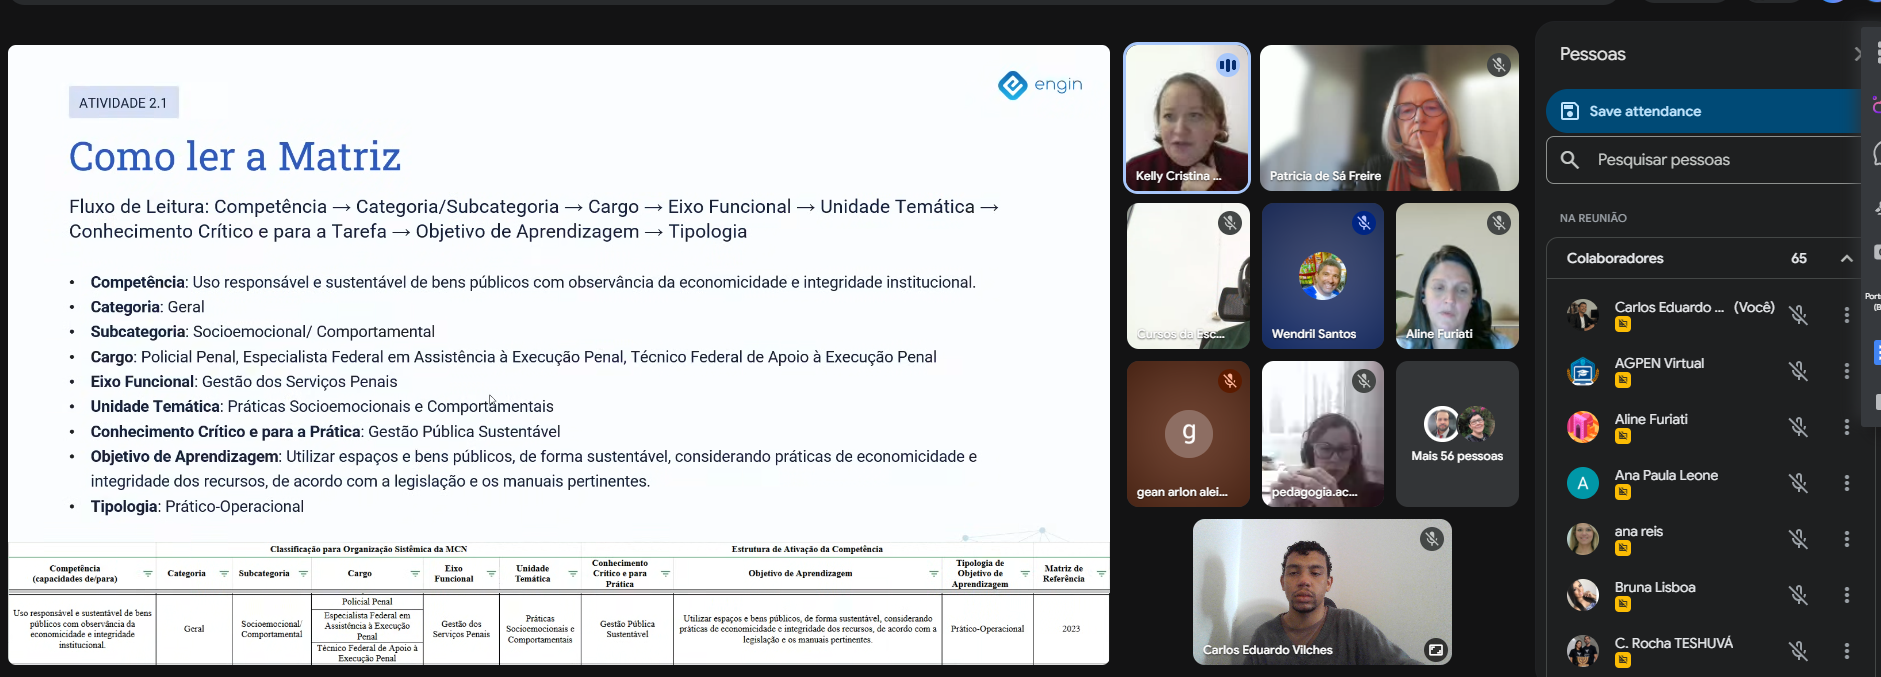The width and height of the screenshot is (1881, 677).
Task: Click the Pessoas panel title
Action: click(x=1592, y=54)
